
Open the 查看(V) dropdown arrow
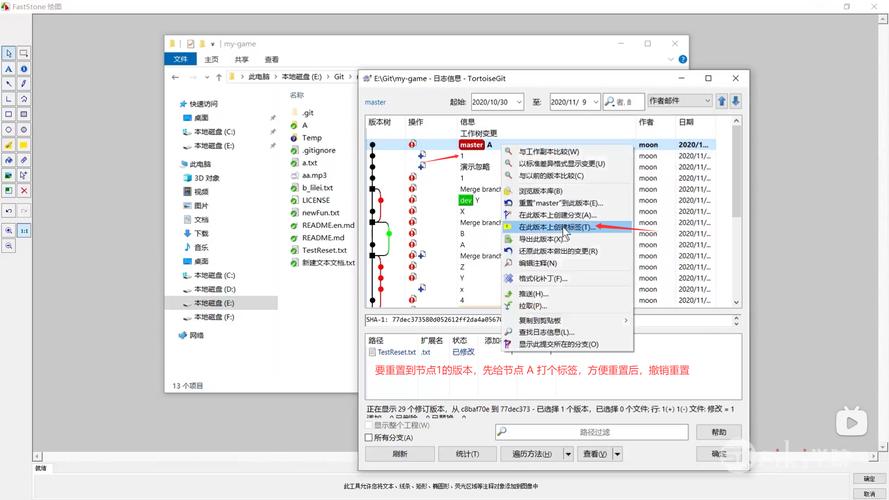pos(617,454)
